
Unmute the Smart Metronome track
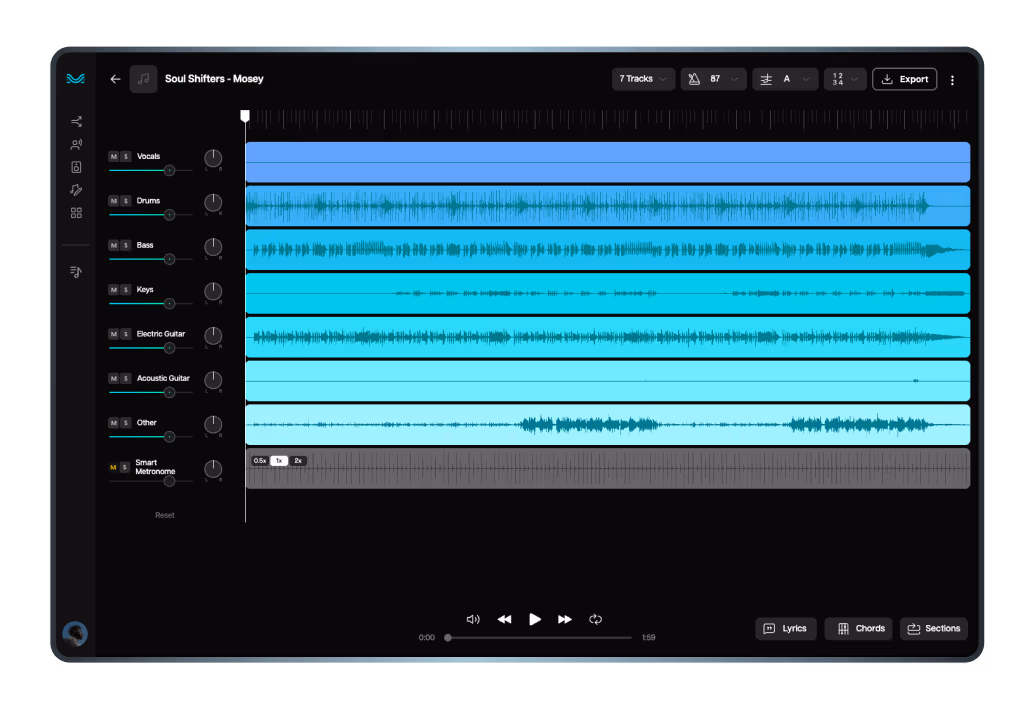113,467
